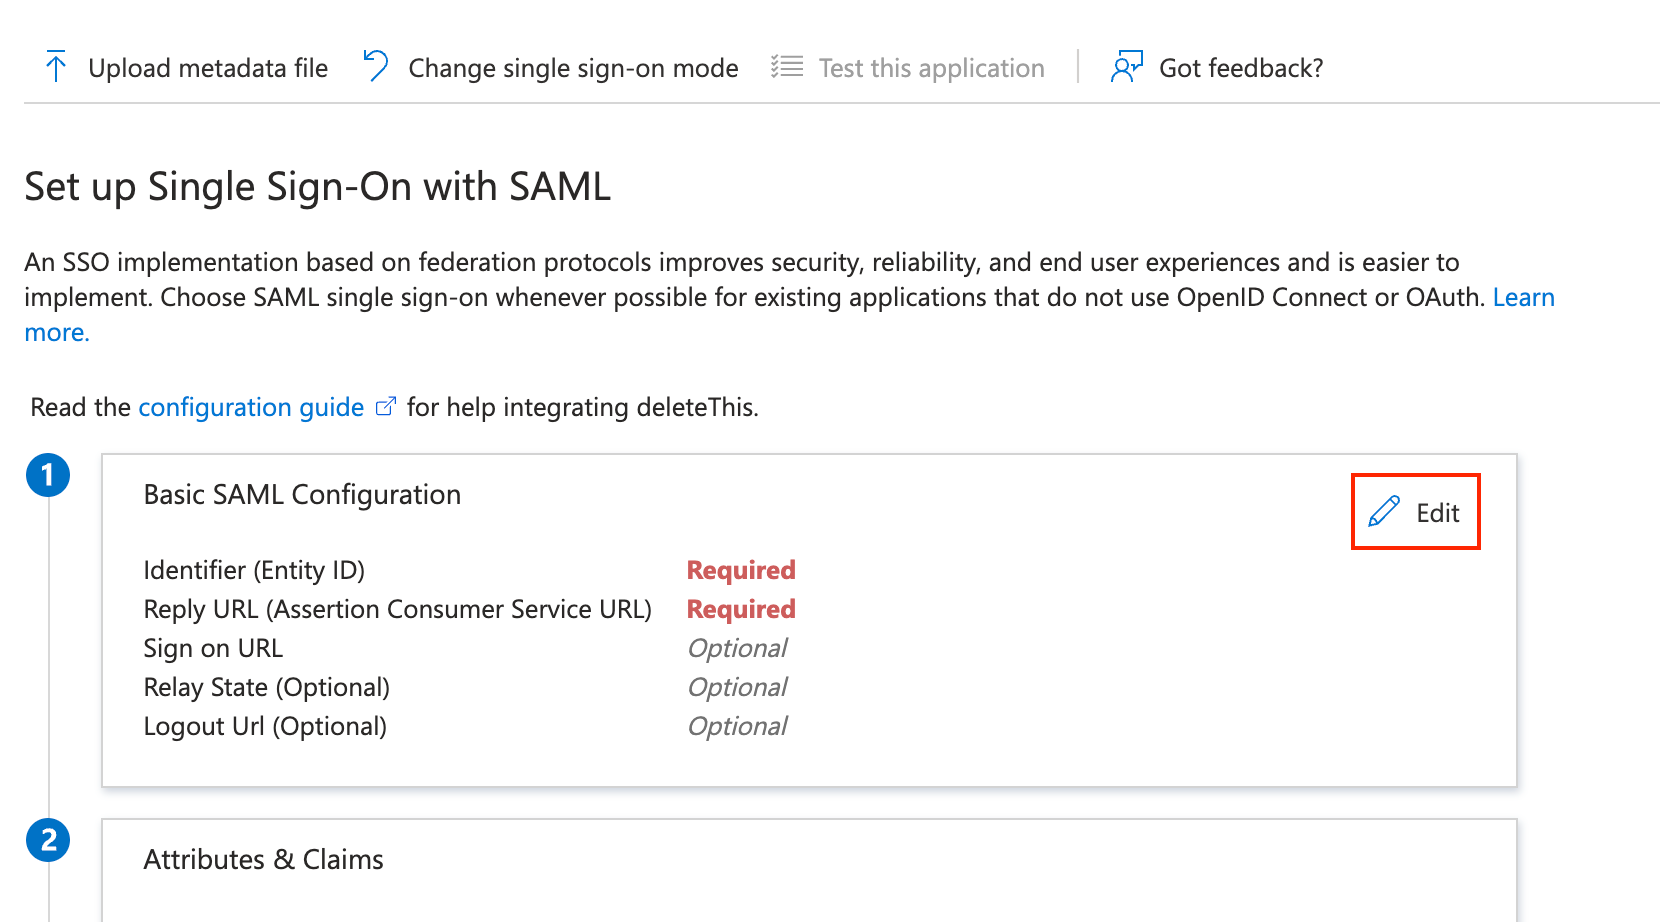Click the pencil icon in Basic SAML Configuration
Viewport: 1660px width, 922px height.
[1384, 512]
